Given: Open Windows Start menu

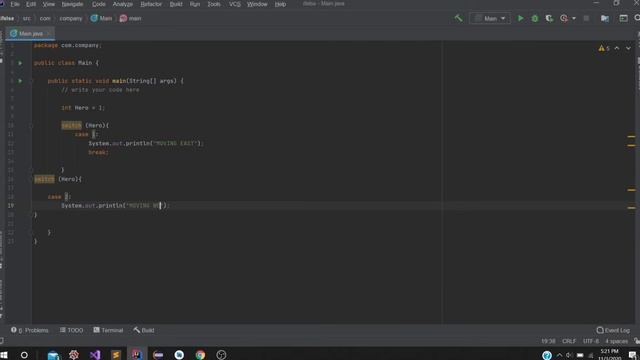Looking at the screenshot, I should pos(4,355).
